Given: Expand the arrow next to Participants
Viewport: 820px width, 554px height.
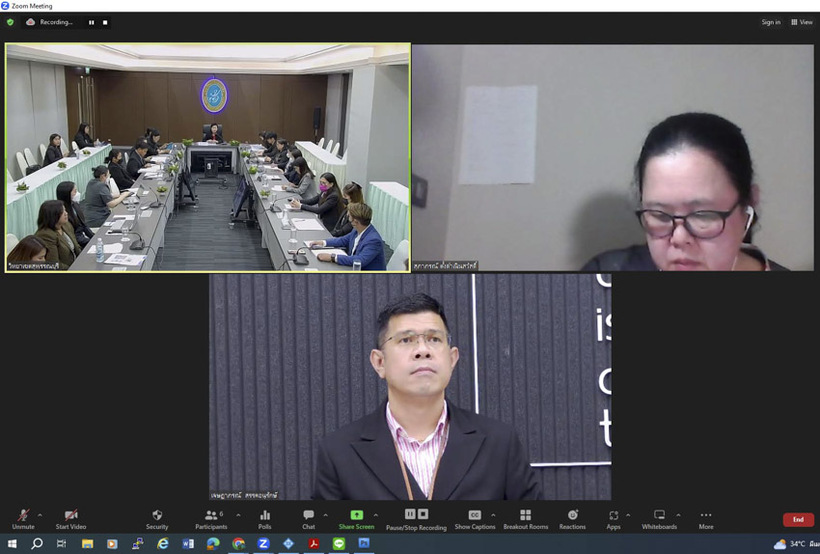Looking at the screenshot, I should coord(236,515).
